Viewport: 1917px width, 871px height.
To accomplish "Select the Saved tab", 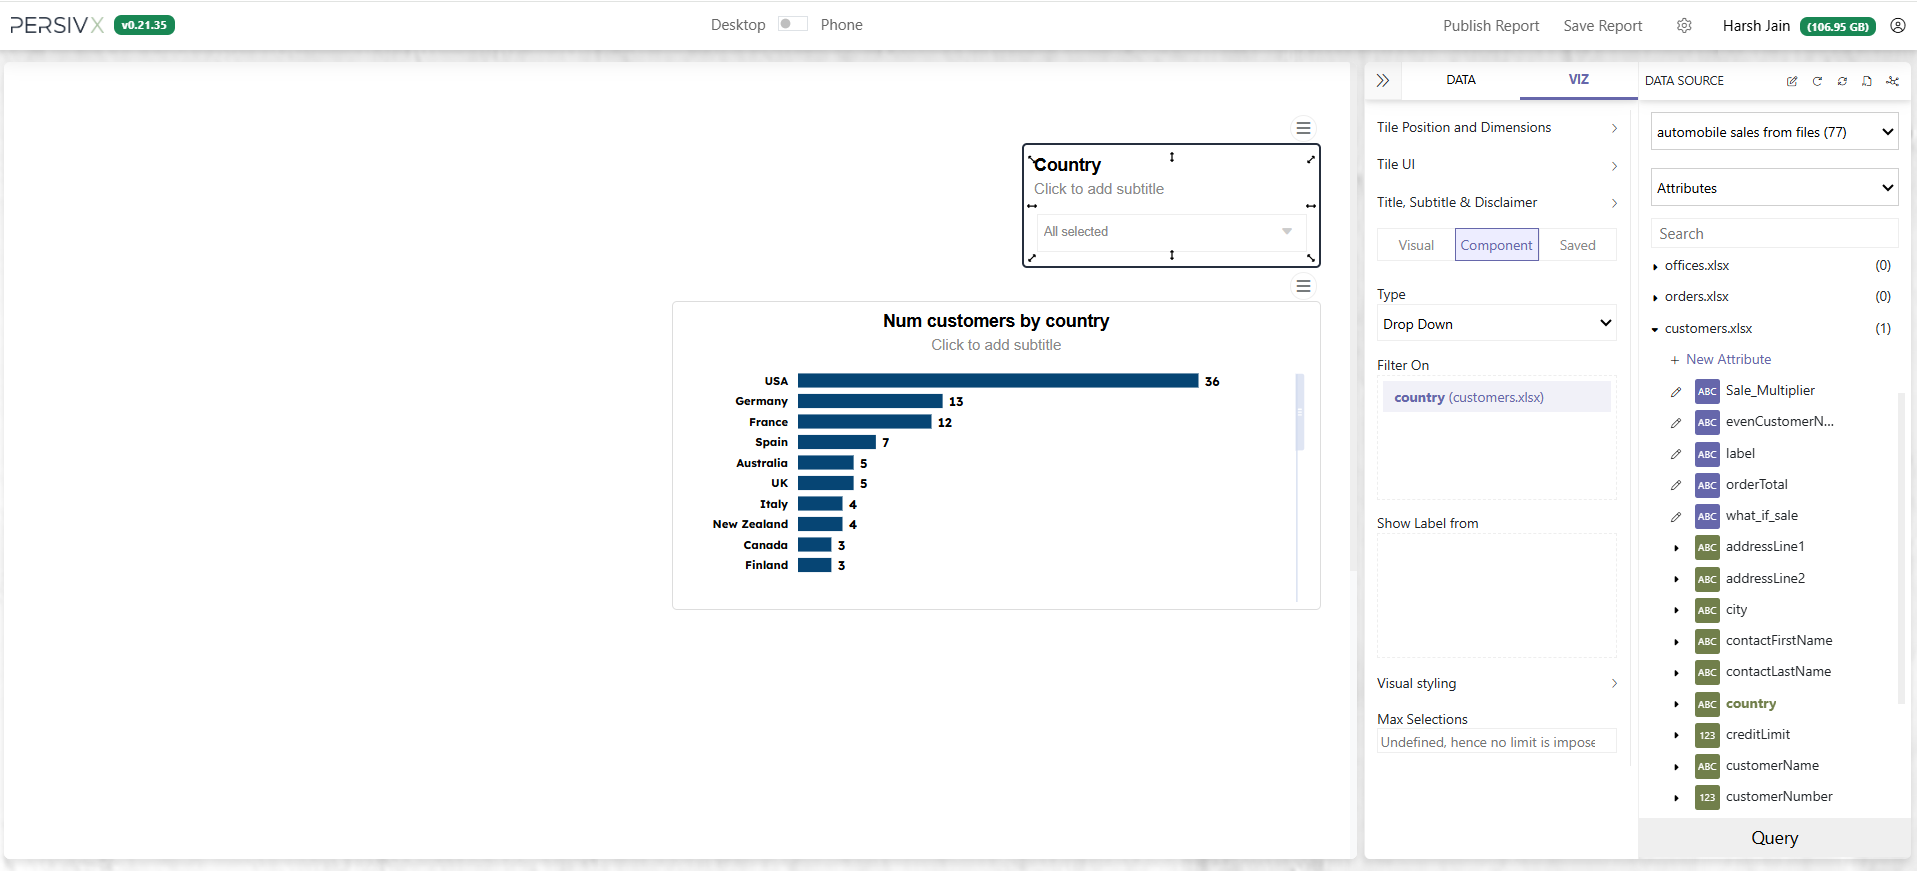I will [x=1578, y=245].
